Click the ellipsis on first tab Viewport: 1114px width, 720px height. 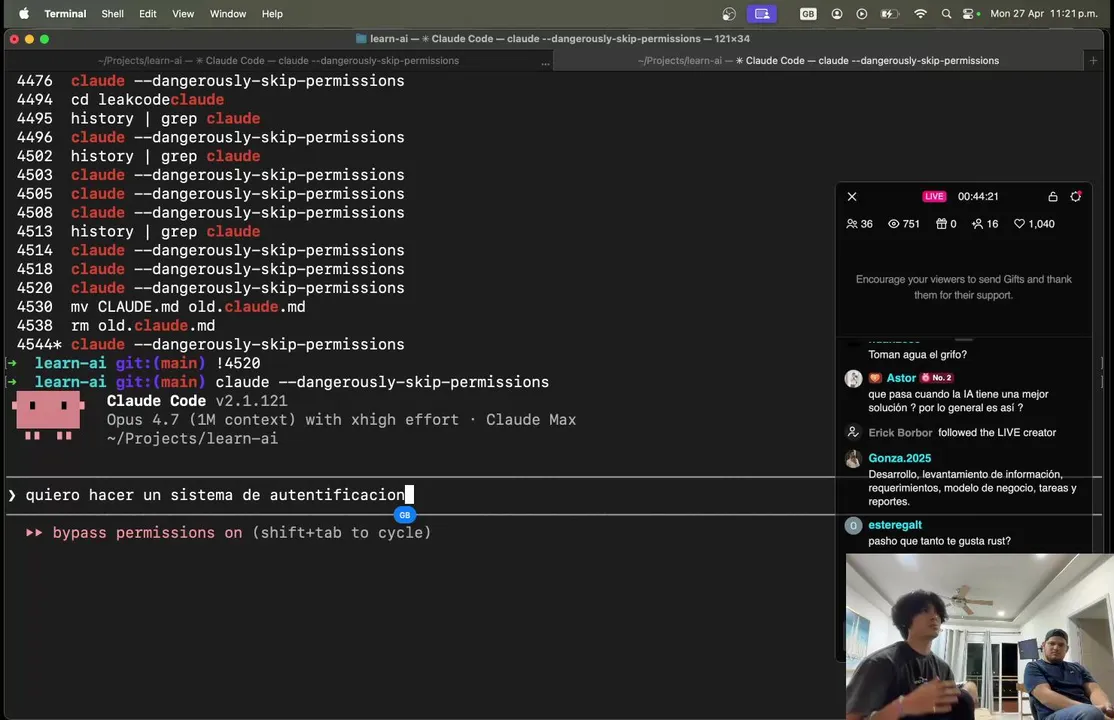pos(545,63)
